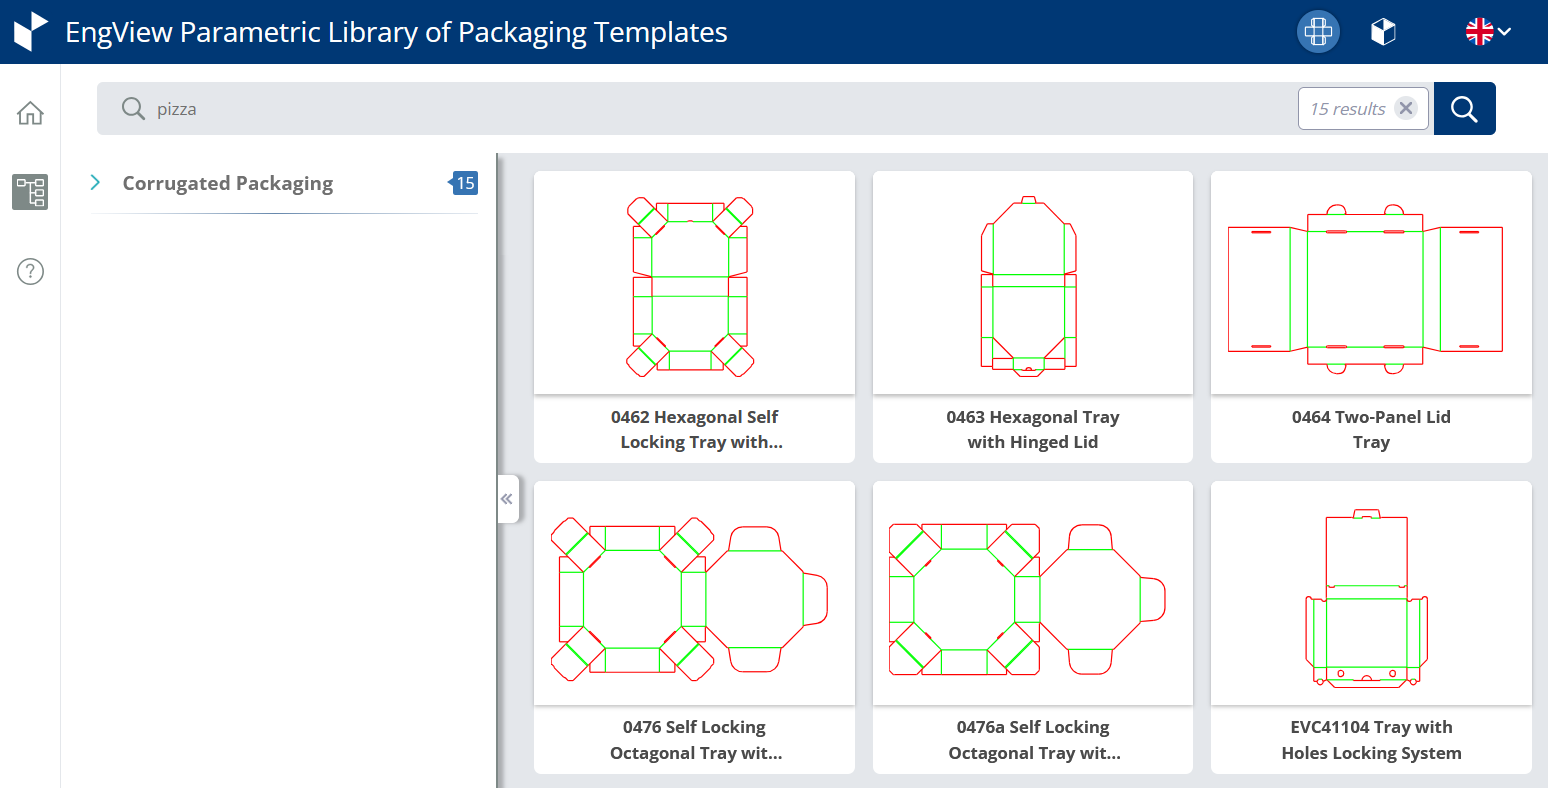1548x788 pixels.
Task: Click the 2D layout view icon in header
Action: (x=1318, y=32)
